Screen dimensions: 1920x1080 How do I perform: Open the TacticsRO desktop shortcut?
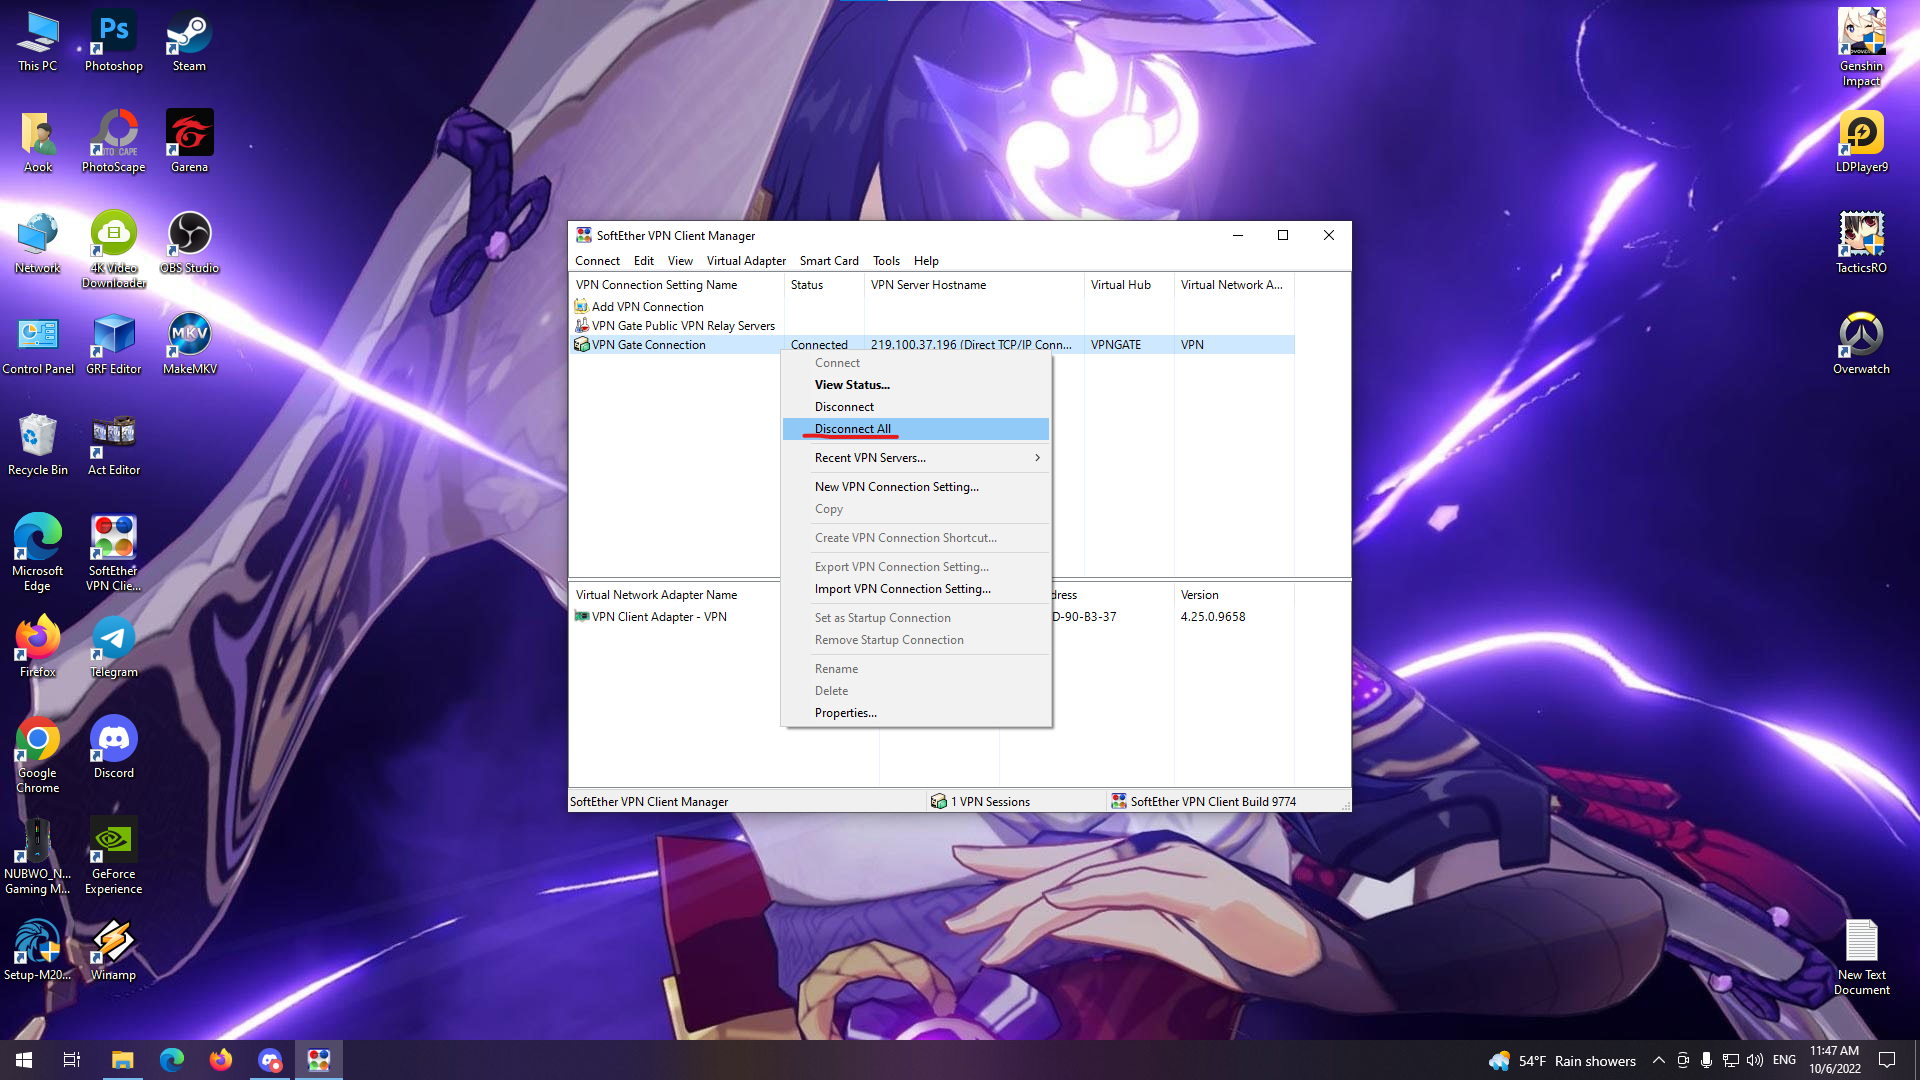(1861, 243)
